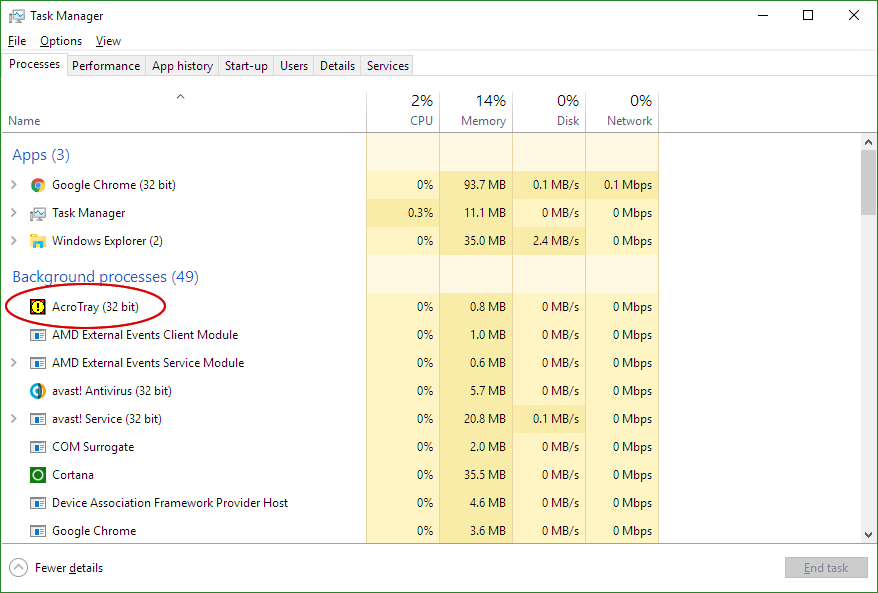Switch to the Start-up tab
The width and height of the screenshot is (878, 593).
(x=246, y=66)
